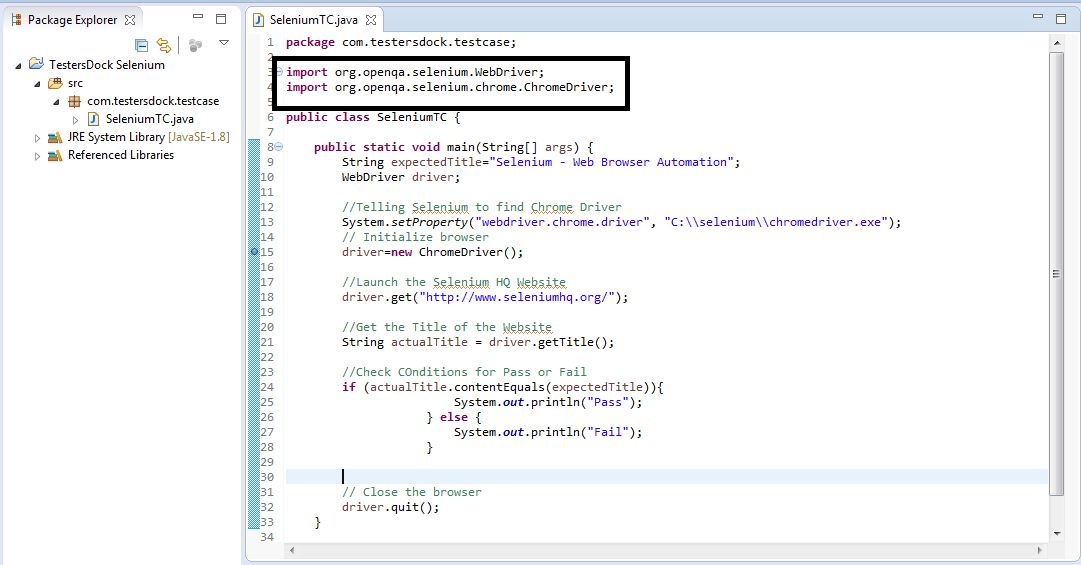The image size is (1081, 565).
Task: Select TestersDock Selenium project icon
Action: point(36,64)
